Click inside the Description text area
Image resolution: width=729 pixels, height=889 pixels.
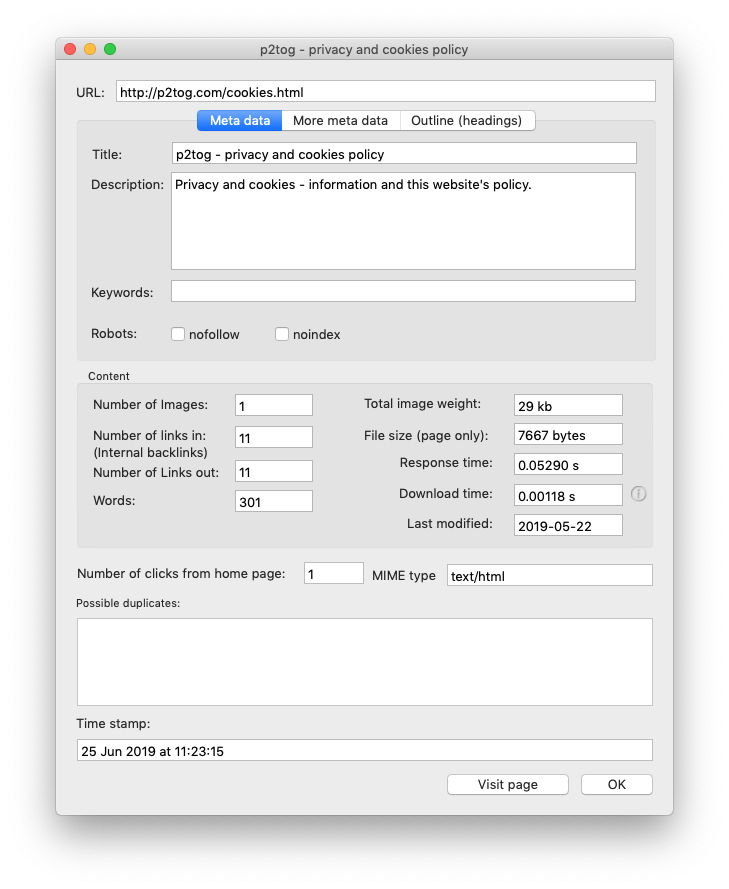click(403, 221)
